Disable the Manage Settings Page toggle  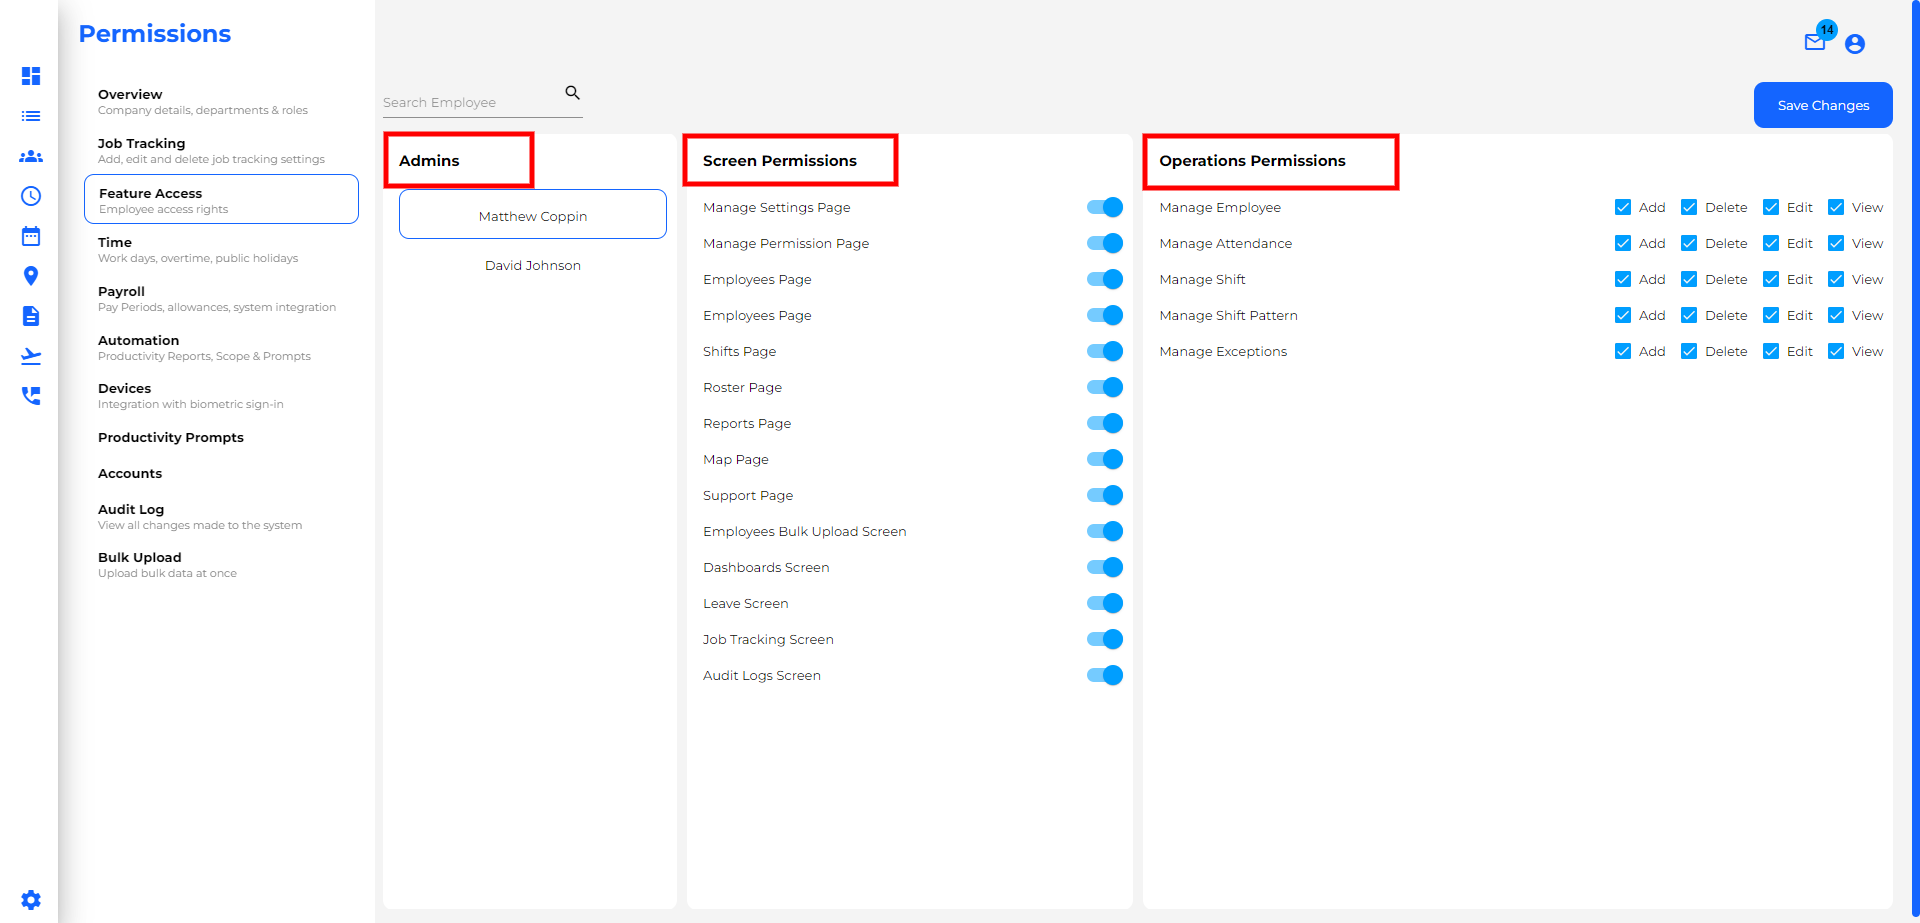(1104, 207)
